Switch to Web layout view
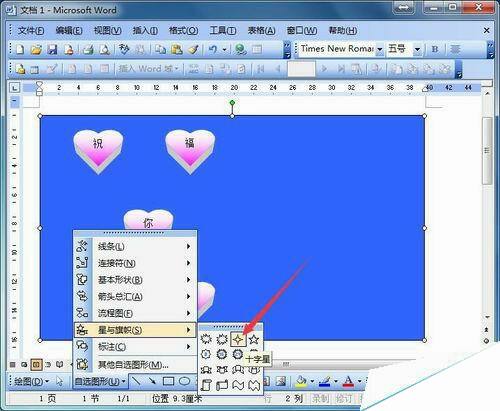The image size is (500, 411). (x=24, y=365)
